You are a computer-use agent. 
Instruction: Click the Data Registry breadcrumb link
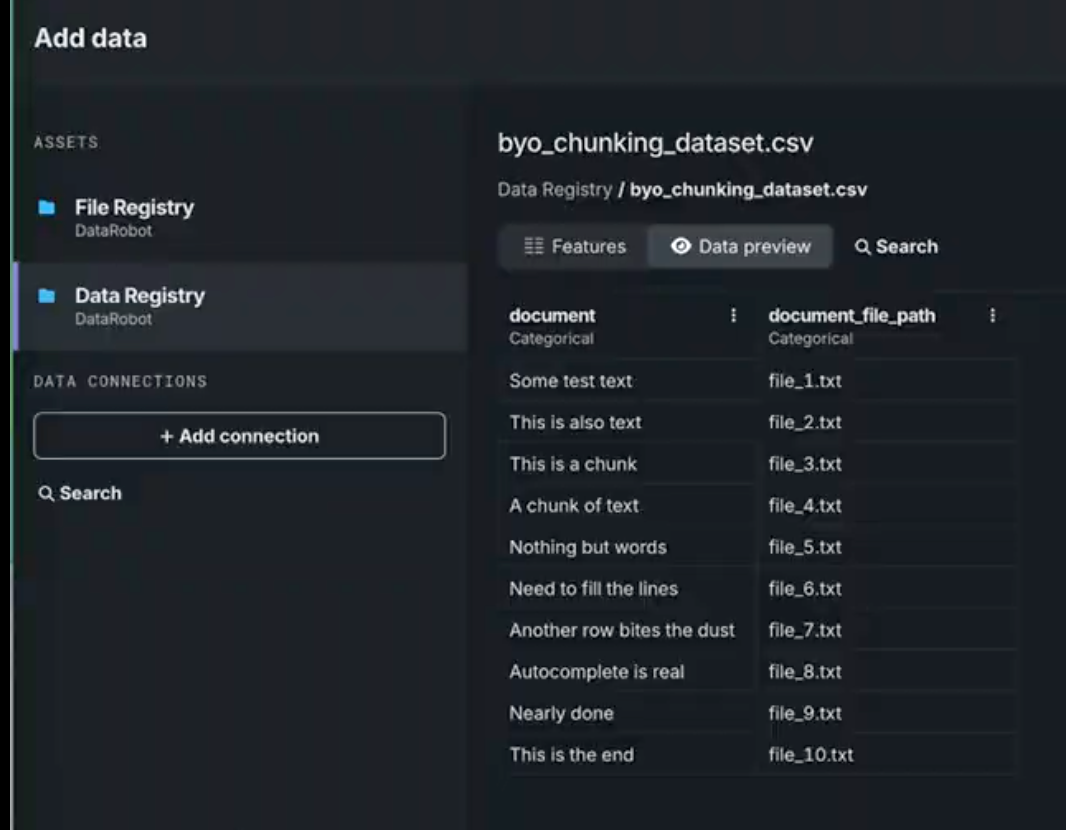[x=554, y=190]
